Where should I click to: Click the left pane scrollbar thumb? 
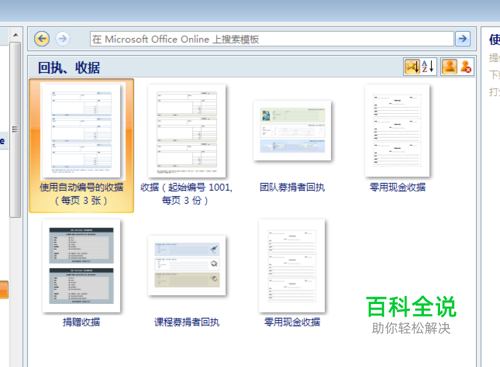[x=15, y=130]
